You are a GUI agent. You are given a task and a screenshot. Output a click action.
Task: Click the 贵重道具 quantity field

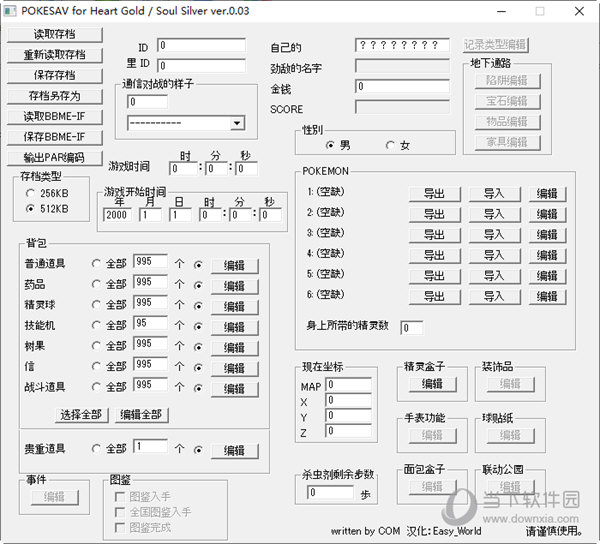point(150,446)
